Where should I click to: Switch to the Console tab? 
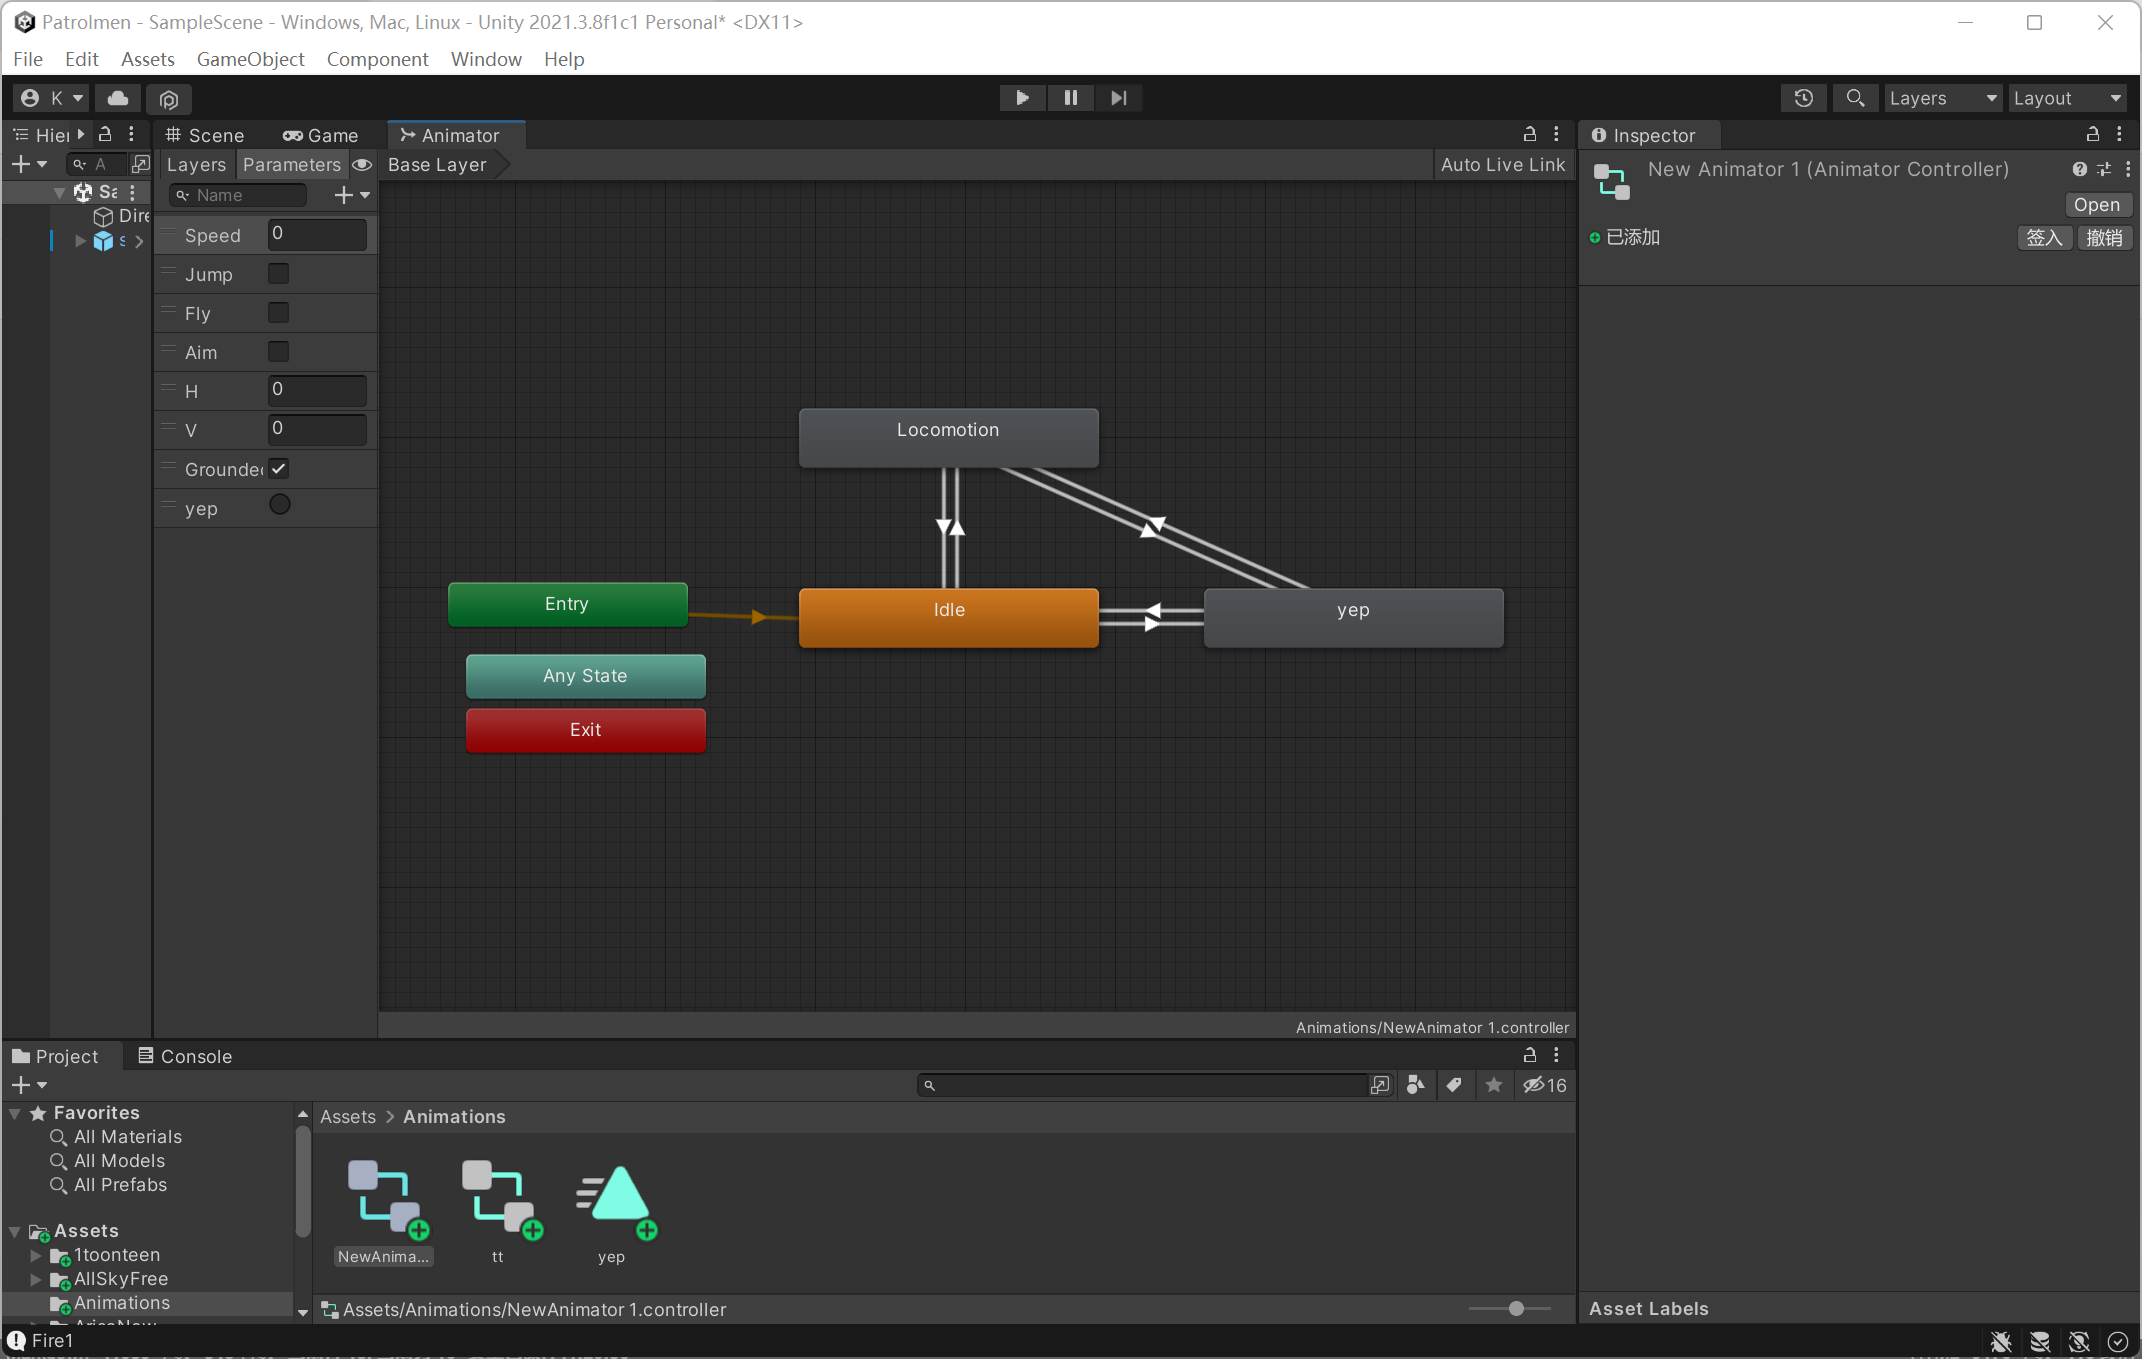[185, 1056]
